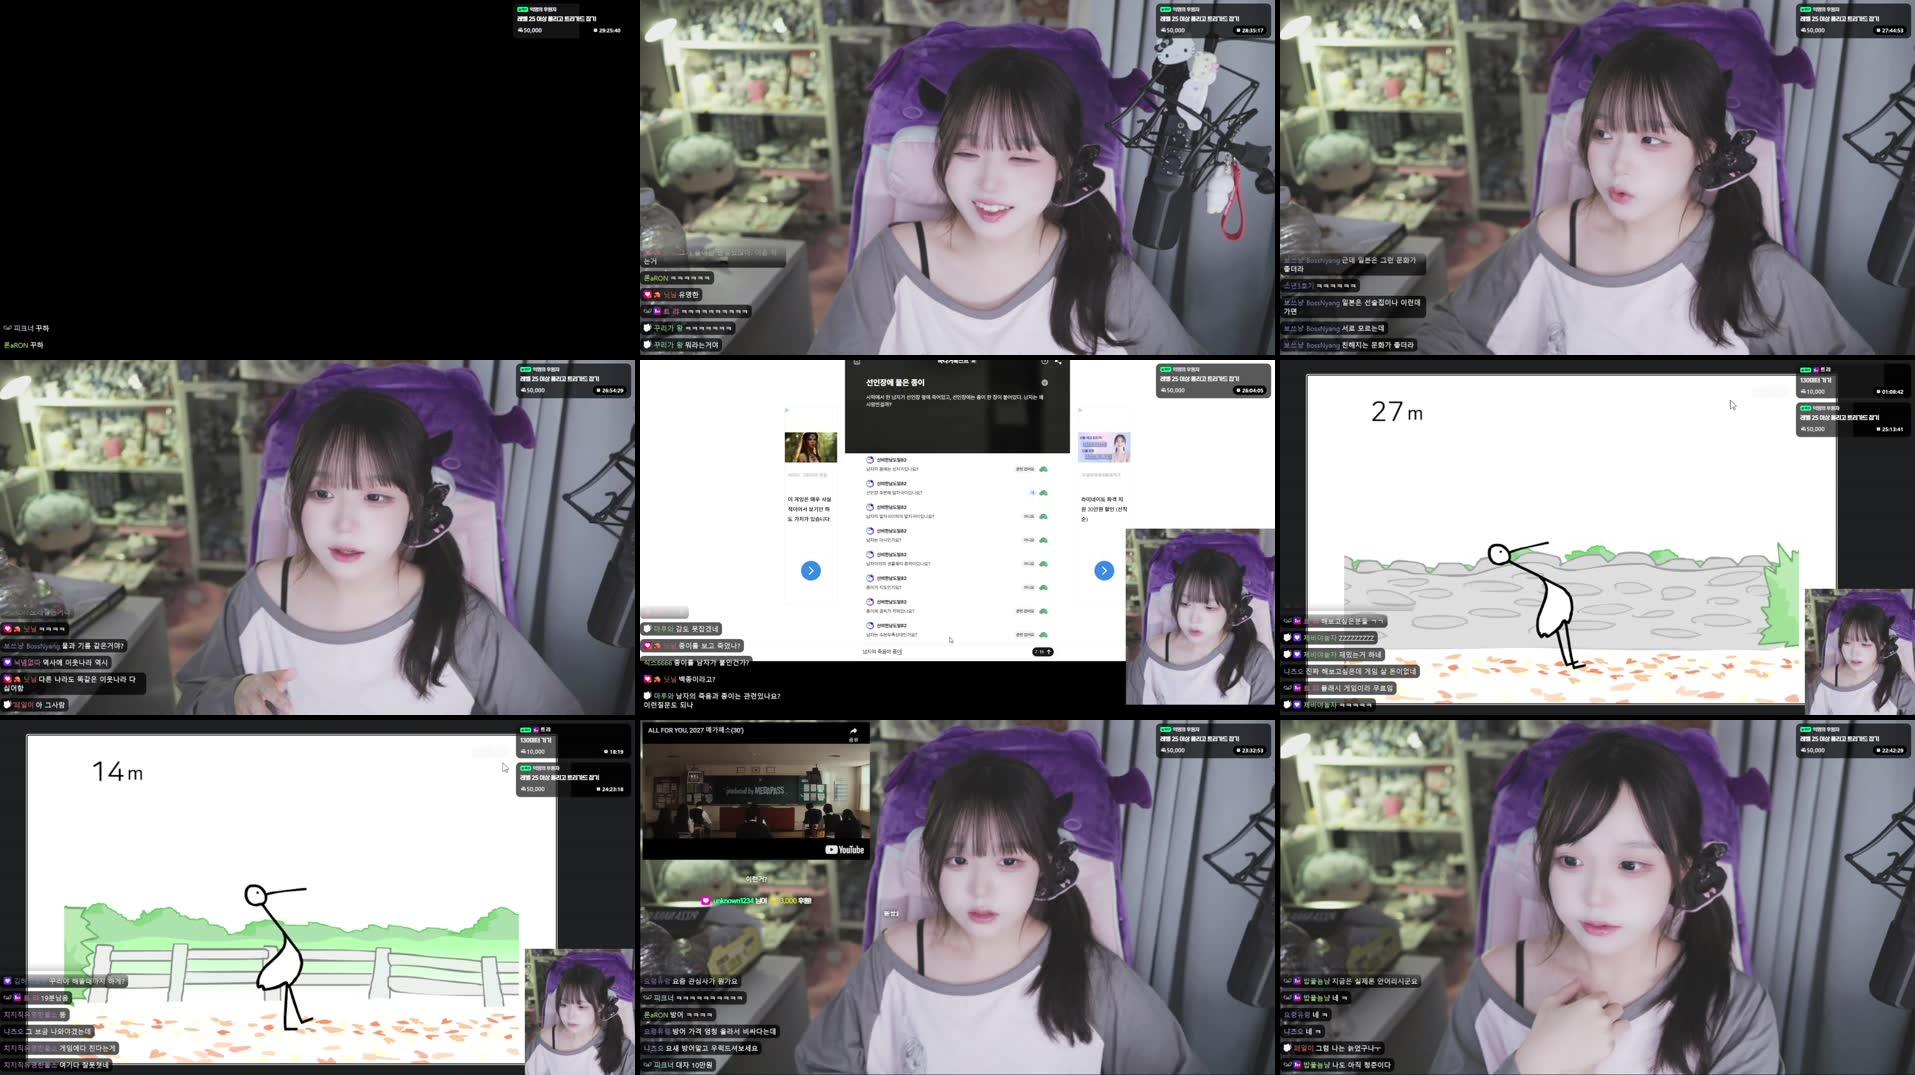Click the green turtle icon beside the first question

(x=1045, y=468)
